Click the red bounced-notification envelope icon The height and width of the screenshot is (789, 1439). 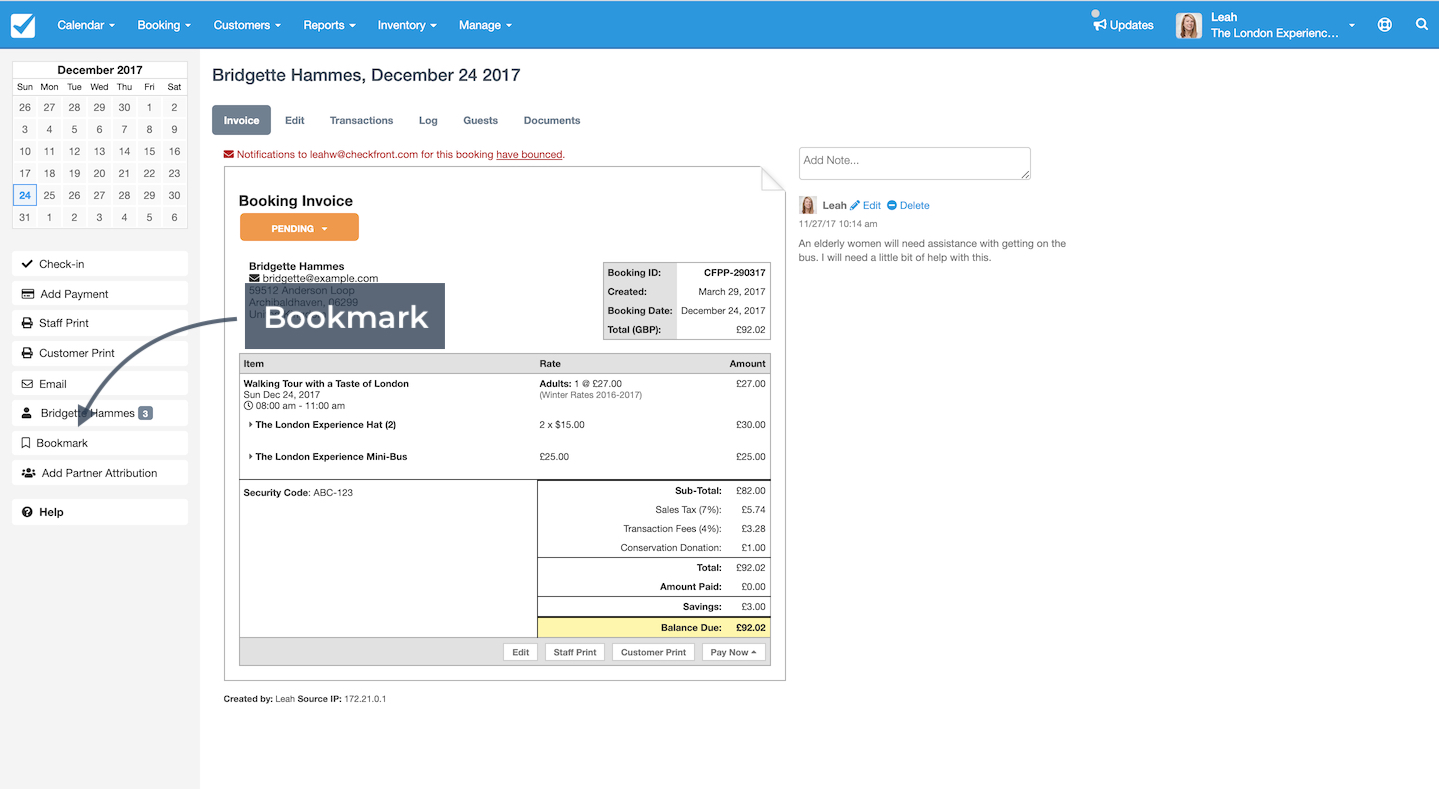pyautogui.click(x=228, y=155)
